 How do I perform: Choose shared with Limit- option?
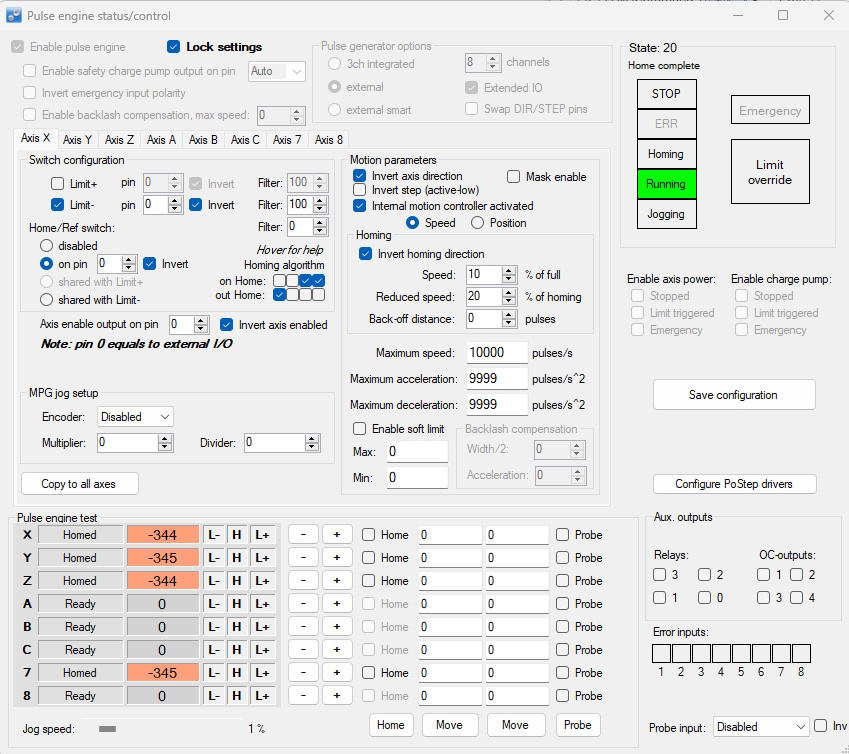point(47,300)
